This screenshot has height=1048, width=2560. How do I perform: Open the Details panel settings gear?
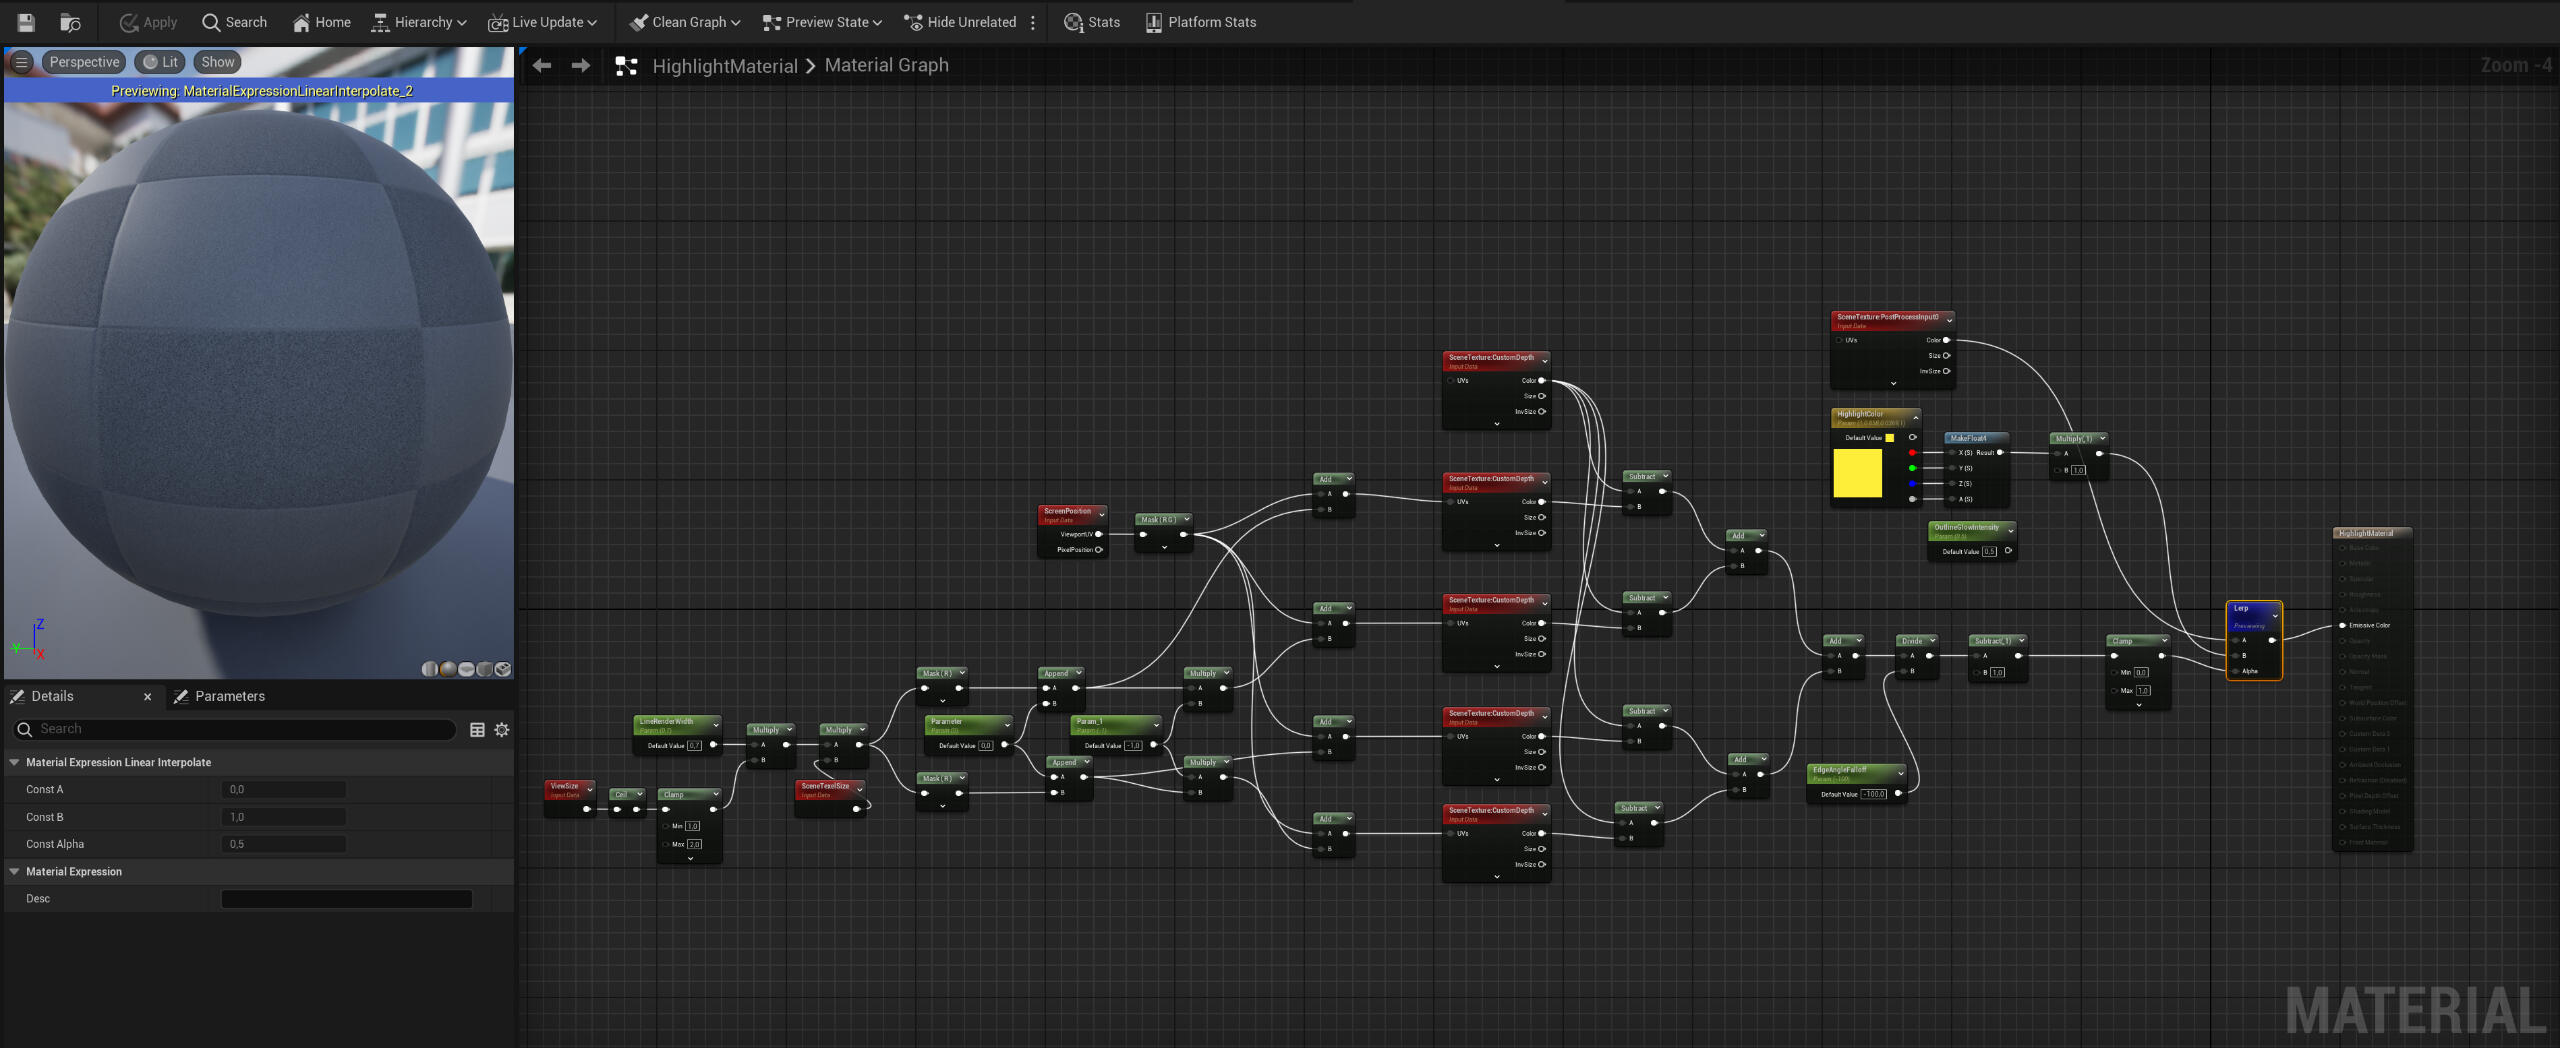(x=502, y=730)
